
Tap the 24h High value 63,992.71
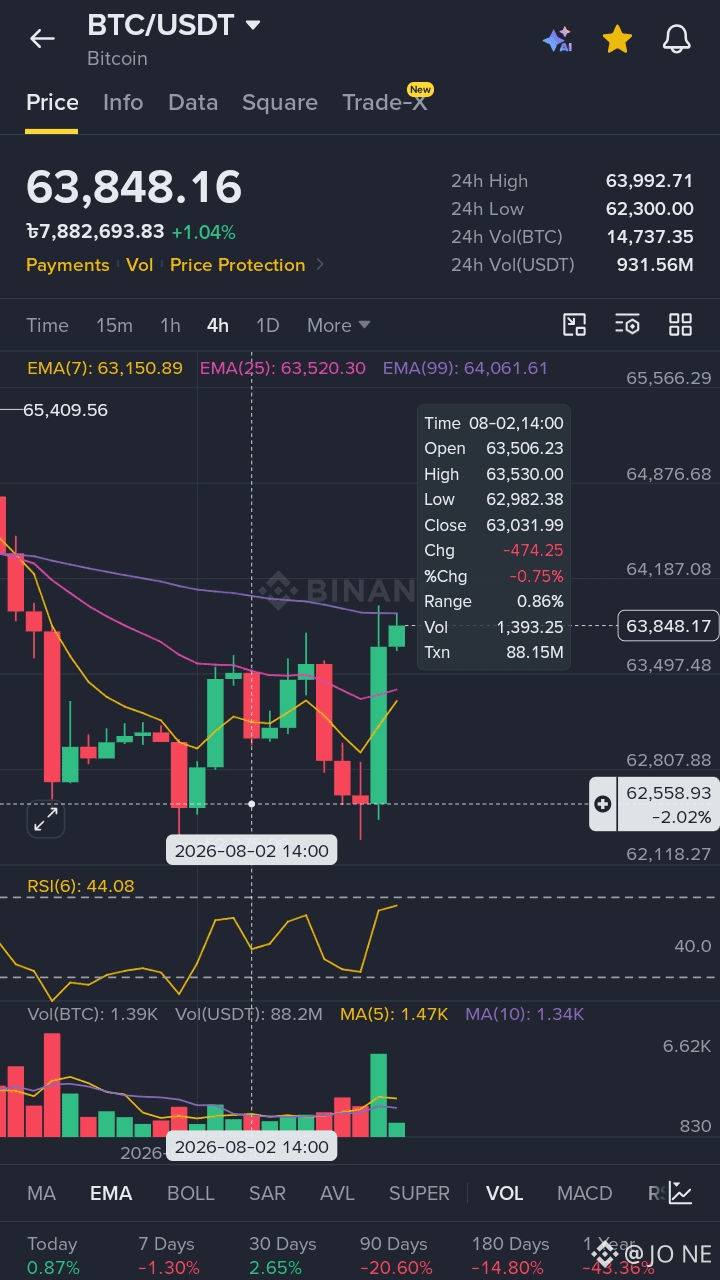(649, 181)
